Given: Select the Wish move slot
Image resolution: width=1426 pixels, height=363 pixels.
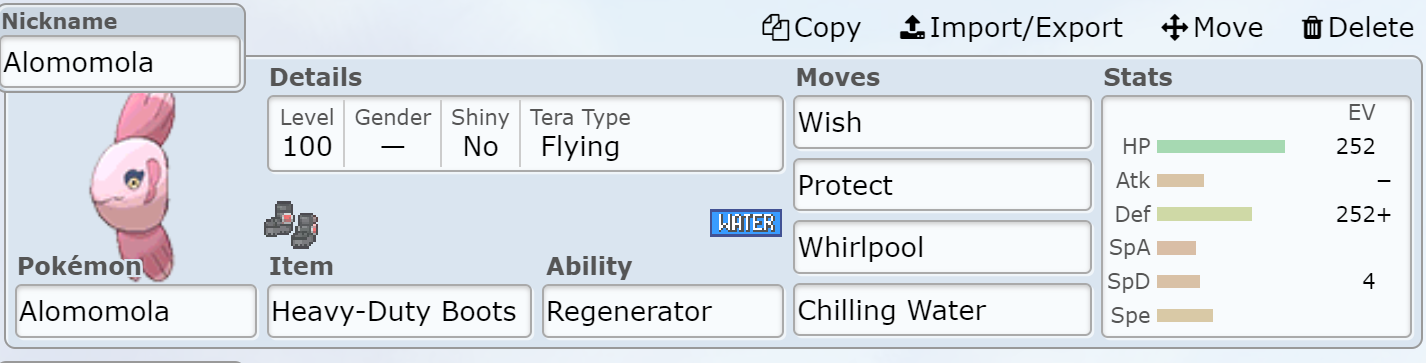Looking at the screenshot, I should (x=941, y=123).
